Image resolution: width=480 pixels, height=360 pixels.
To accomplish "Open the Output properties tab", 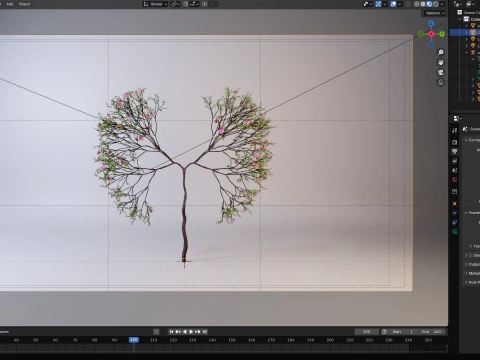I will (x=455, y=151).
